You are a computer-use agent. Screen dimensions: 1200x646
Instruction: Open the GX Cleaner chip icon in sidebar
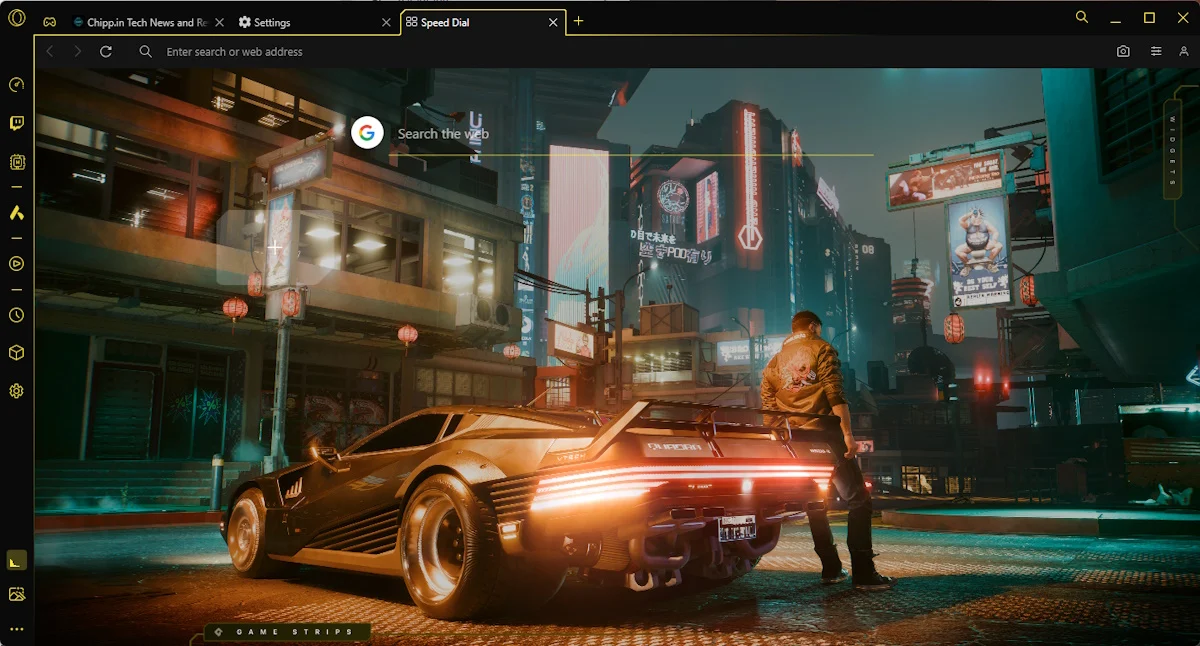click(x=16, y=161)
